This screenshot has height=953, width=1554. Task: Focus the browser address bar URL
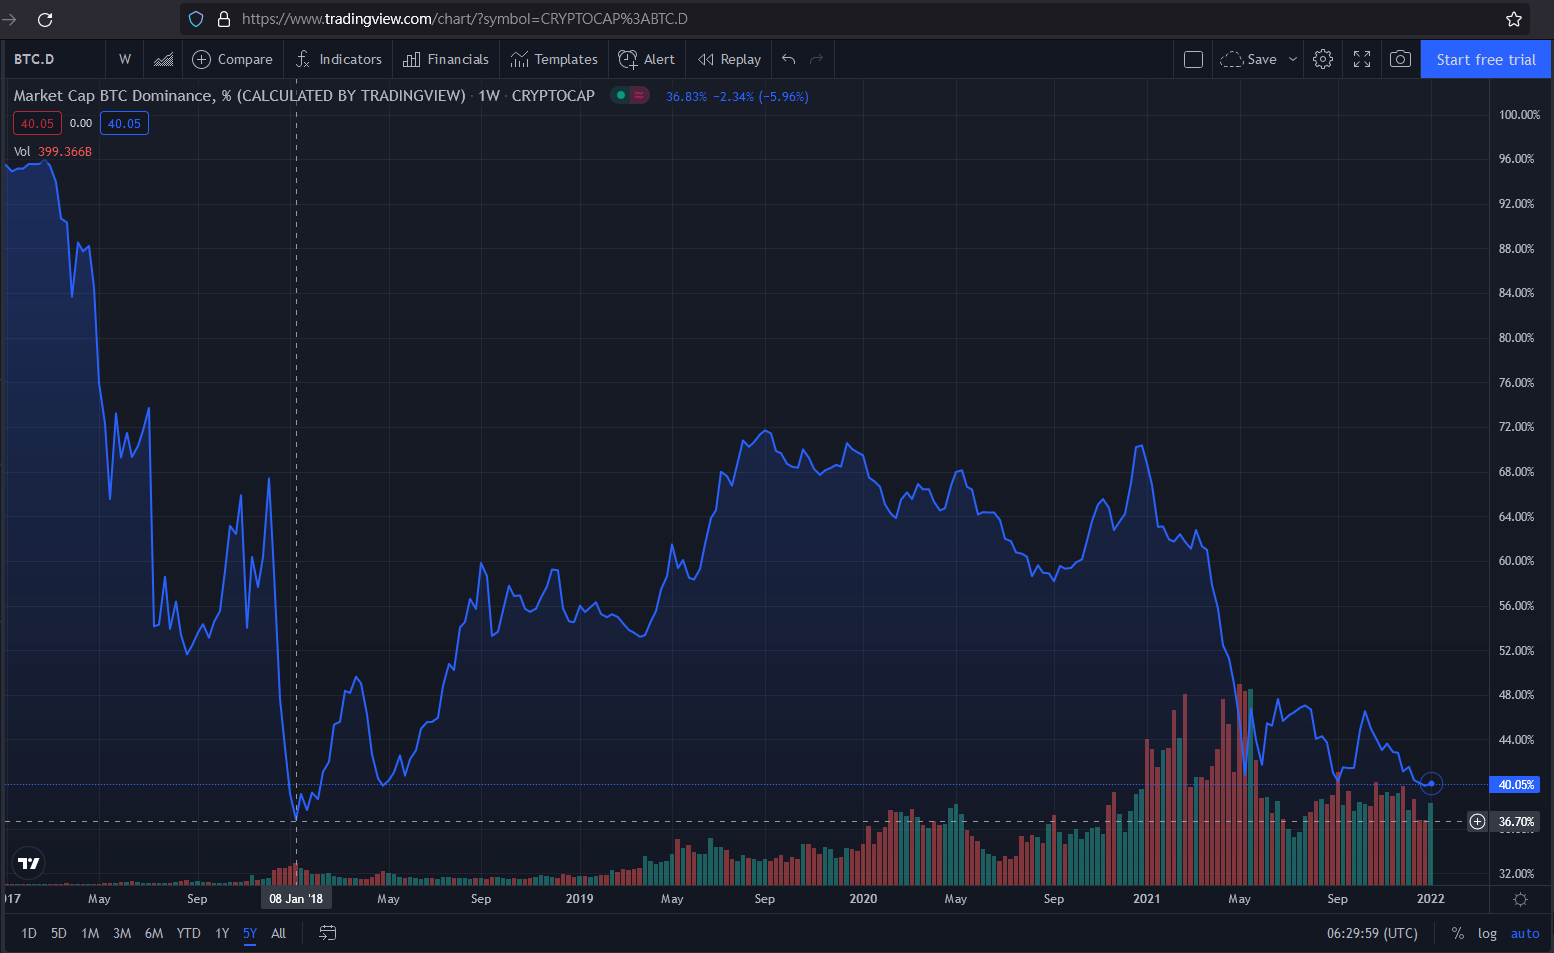click(465, 19)
